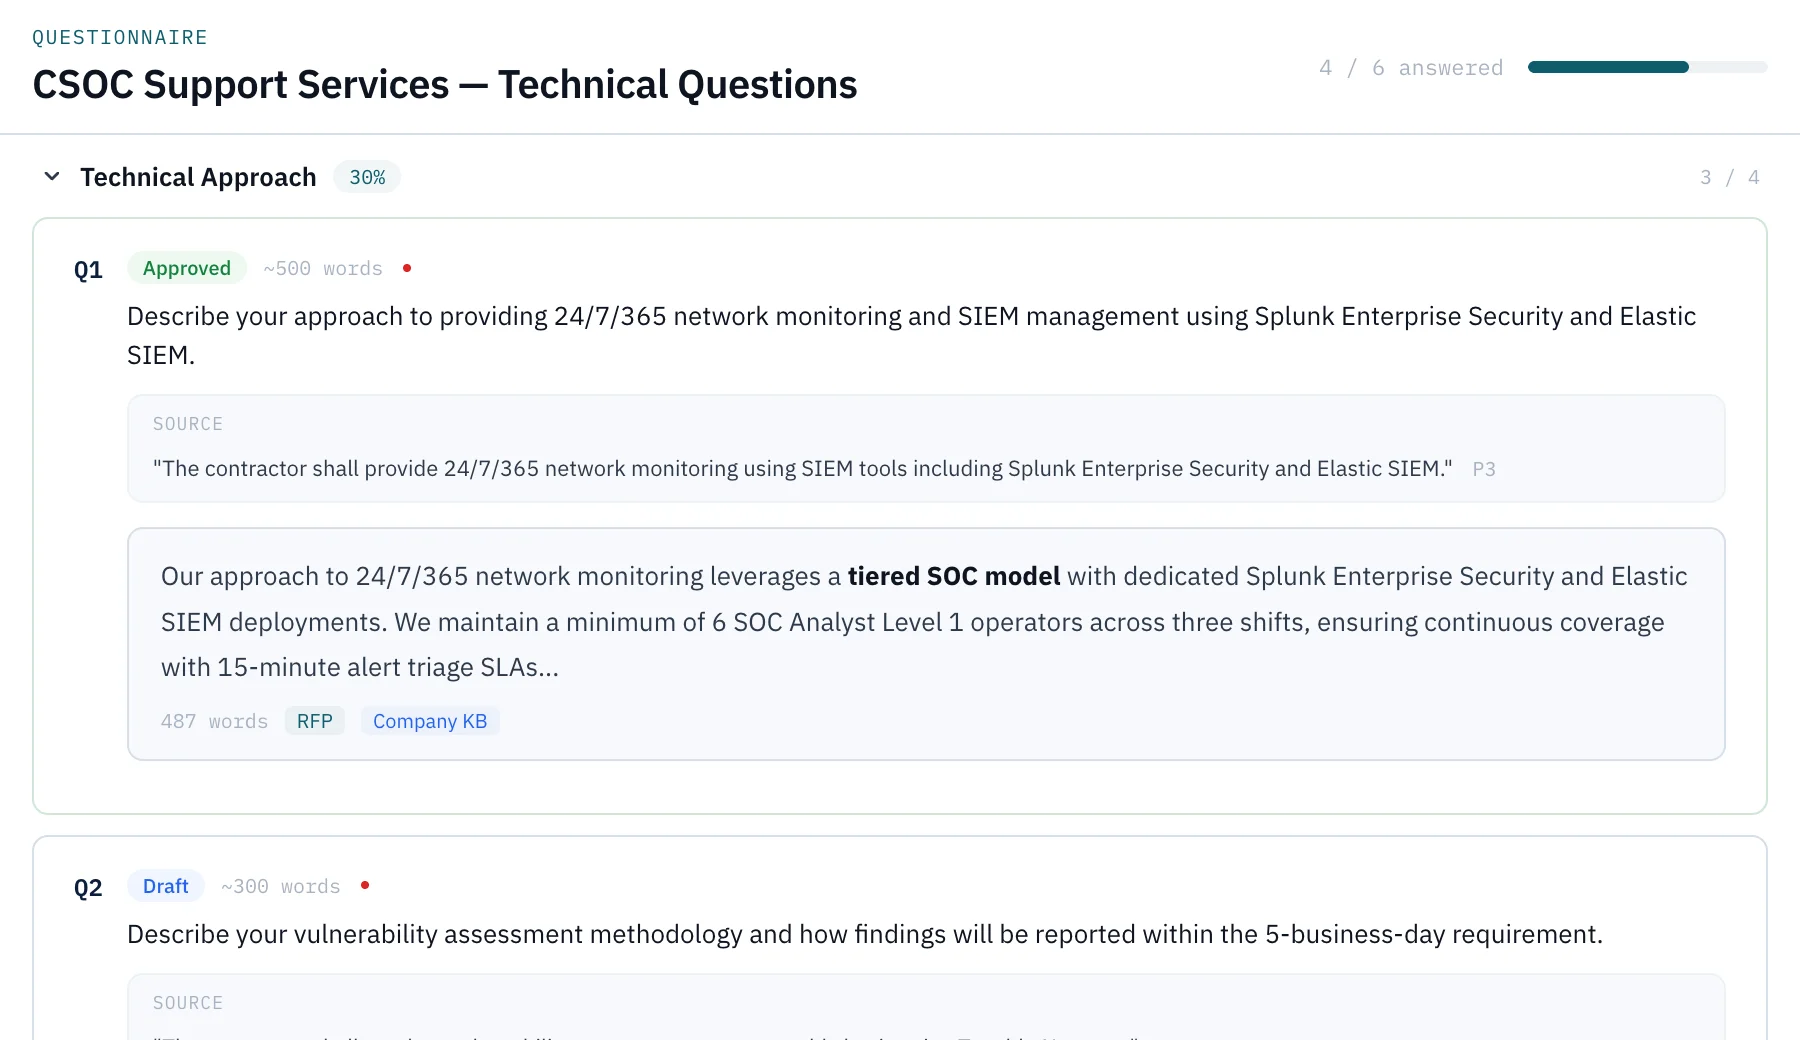Viewport: 1800px width, 1040px height.
Task: Click the red indicator dot next to Q2
Action: [x=364, y=885]
